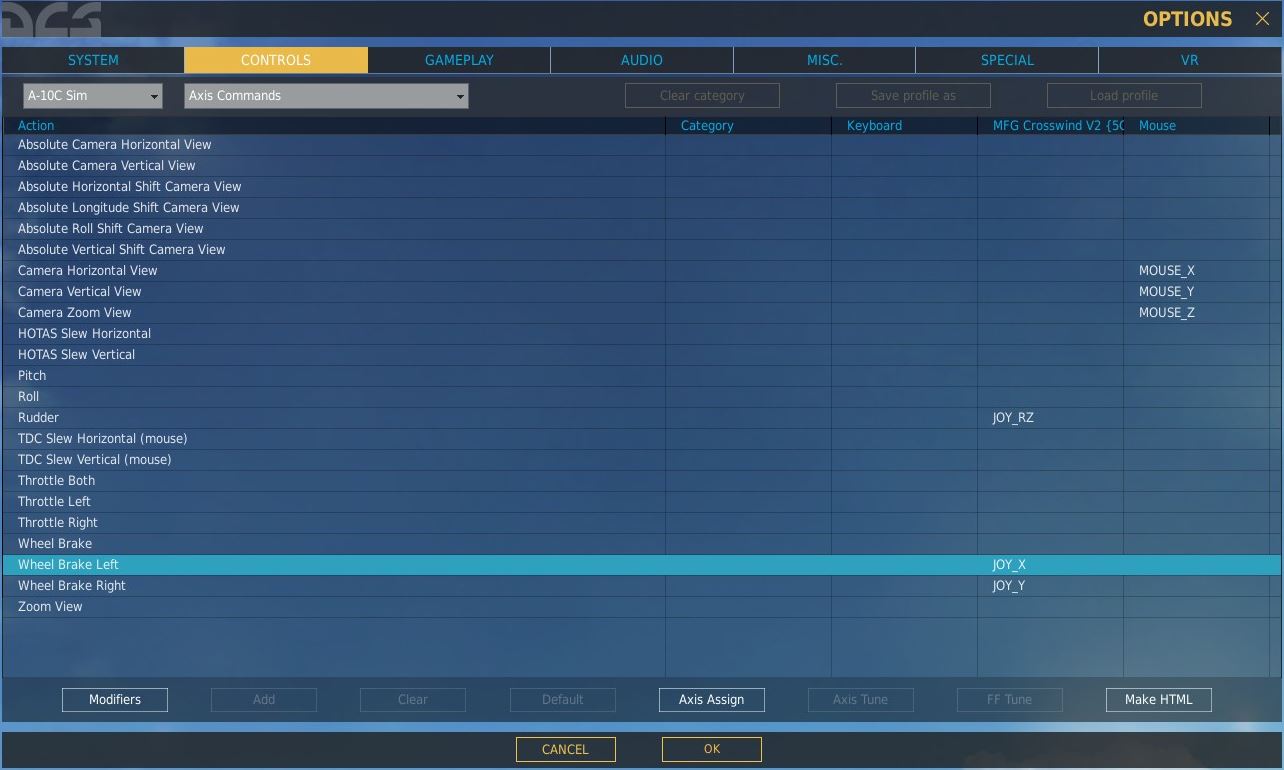Screen dimensions: 1284x770
Task: Select the Pitch axis row
Action: pyautogui.click(x=641, y=376)
